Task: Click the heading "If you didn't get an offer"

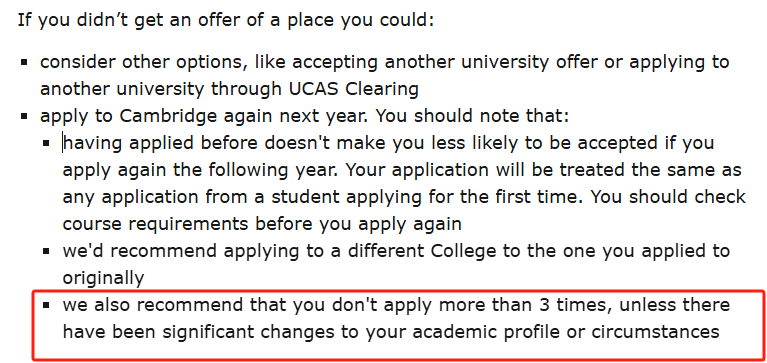Action: 226,21
